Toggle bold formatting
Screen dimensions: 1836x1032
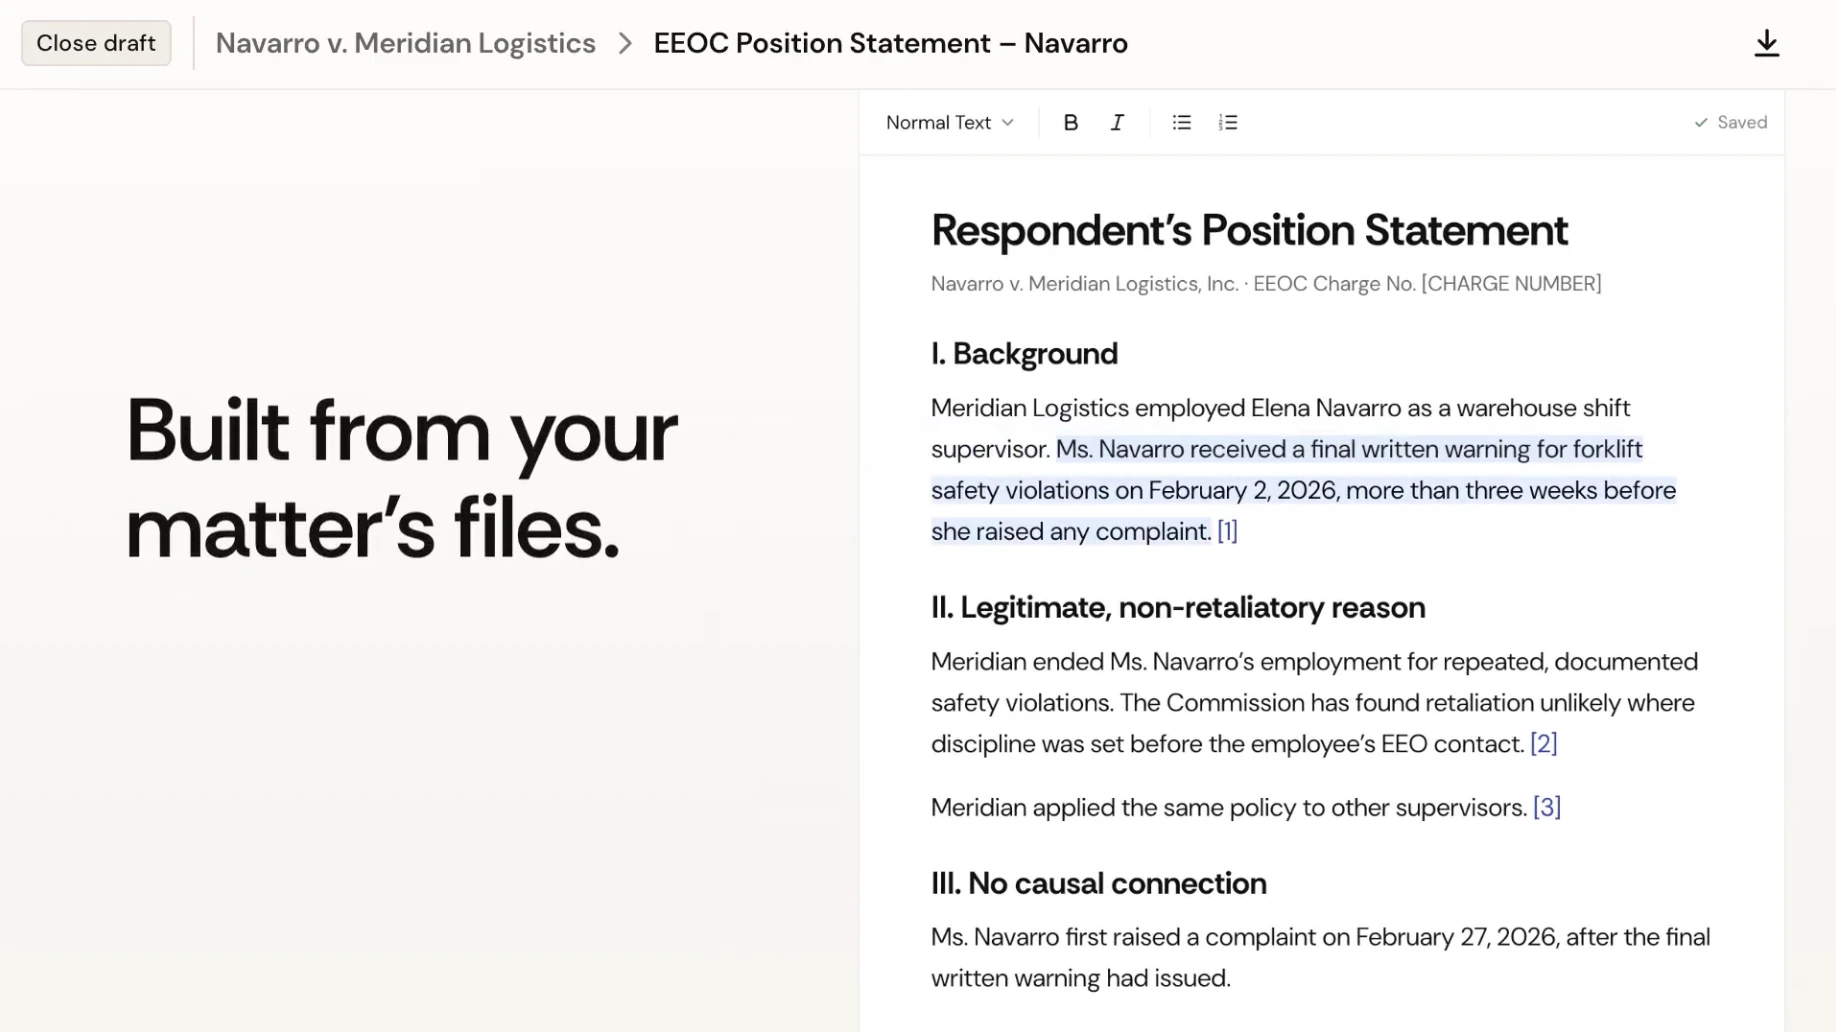tap(1070, 122)
